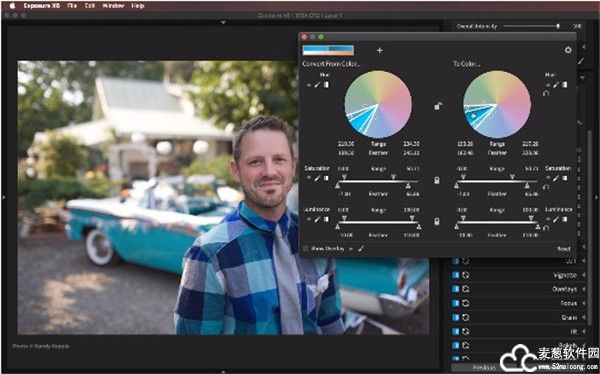Screen dimensions: 600x374
Task: Click the brush icon beside Show Overlay
Action: 361,249
